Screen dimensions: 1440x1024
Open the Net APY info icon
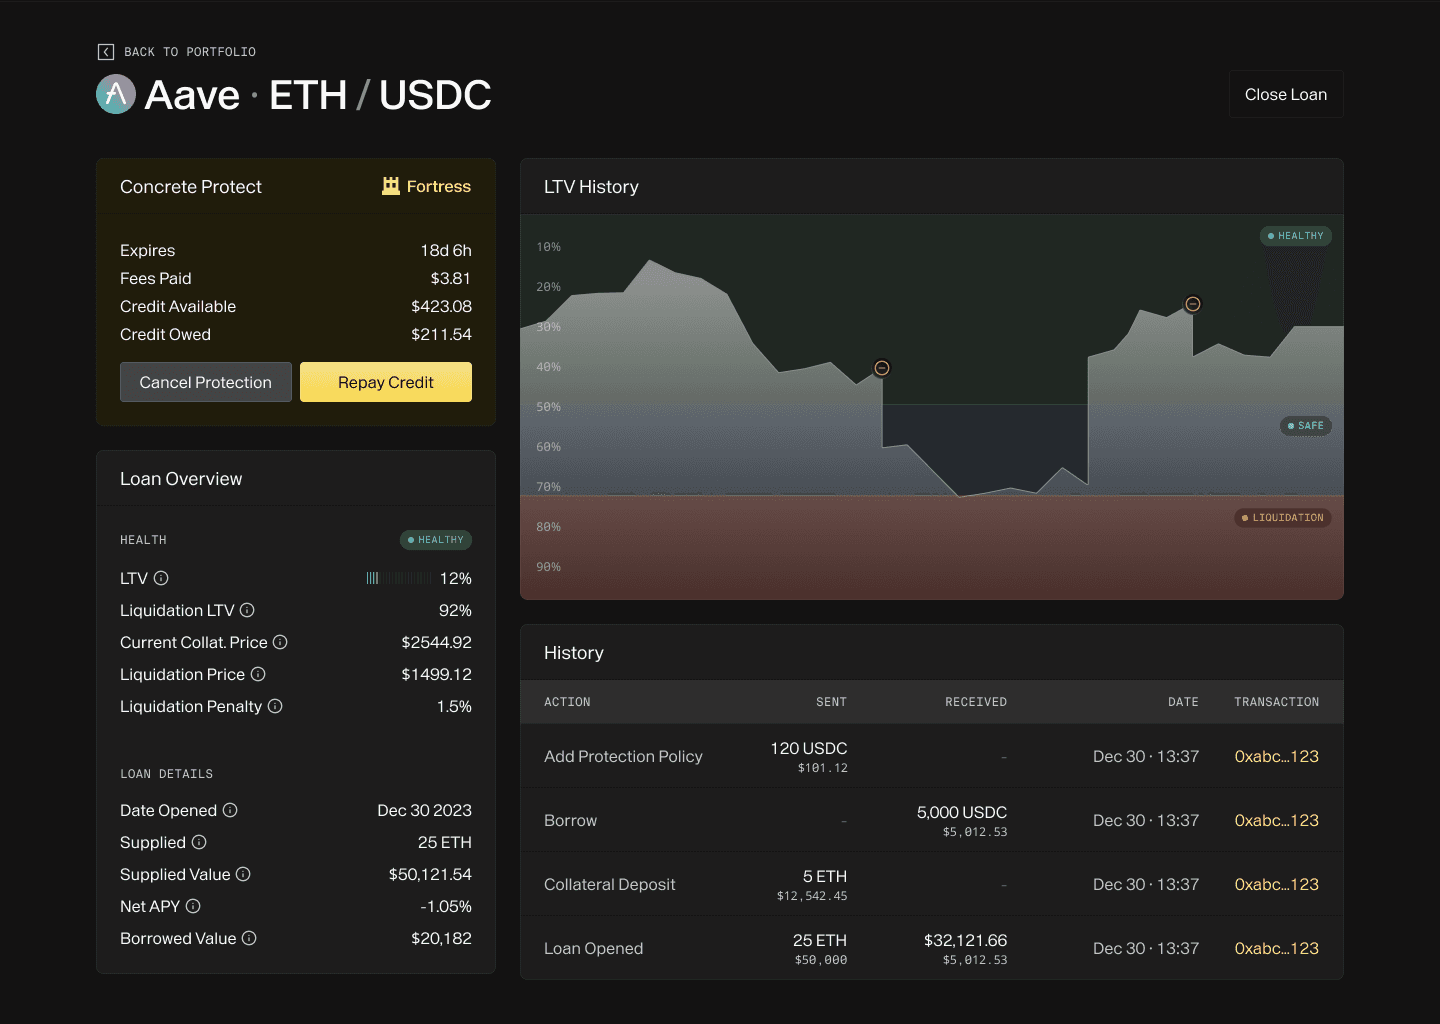(193, 906)
